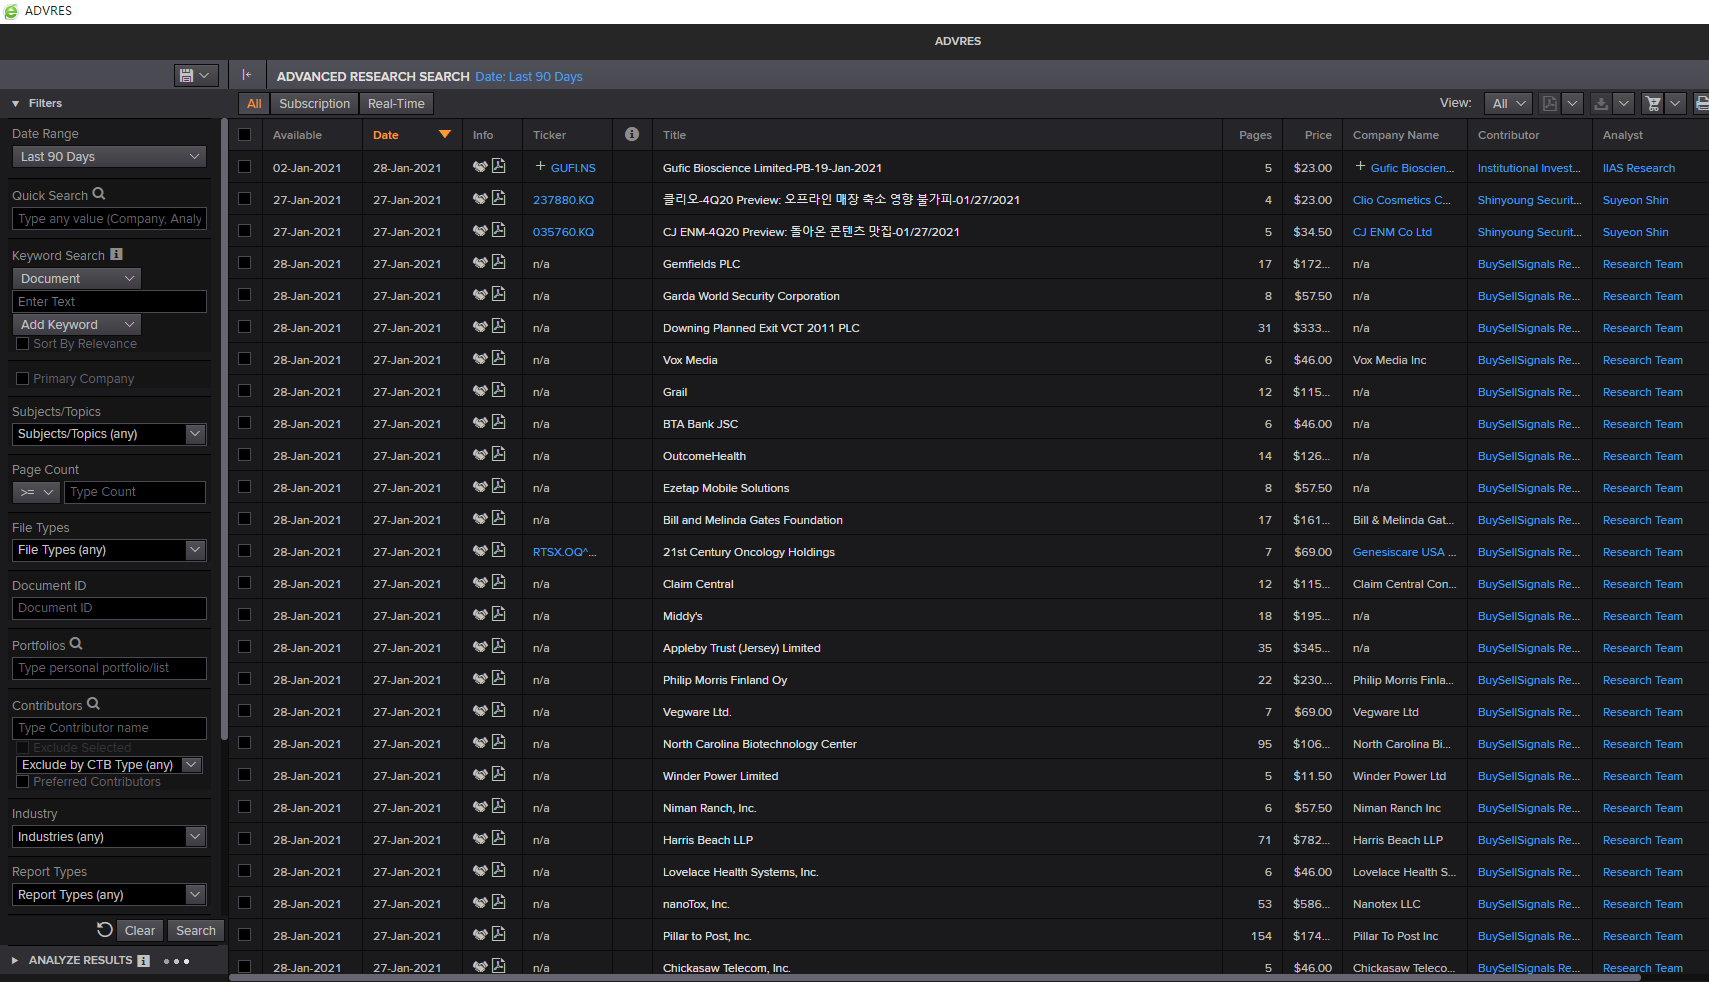Open the File Types (any) dropdown

[x=109, y=550]
